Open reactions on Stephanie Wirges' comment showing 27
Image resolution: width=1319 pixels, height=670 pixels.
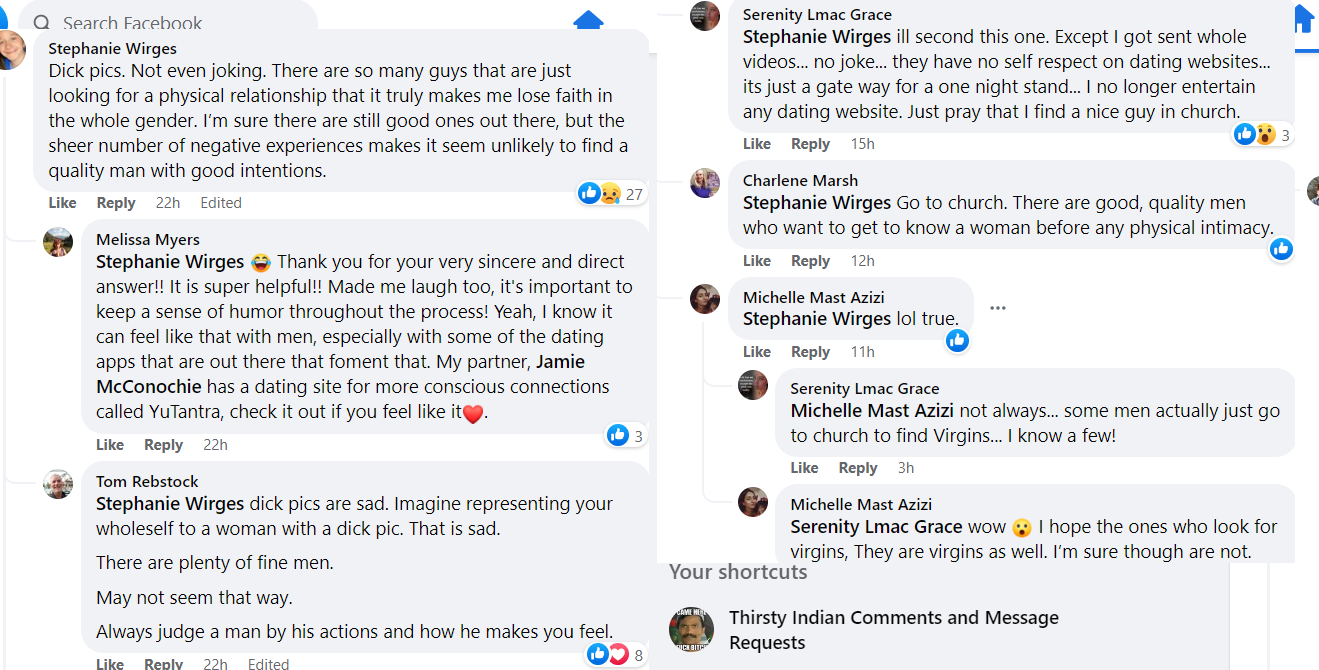click(x=611, y=194)
